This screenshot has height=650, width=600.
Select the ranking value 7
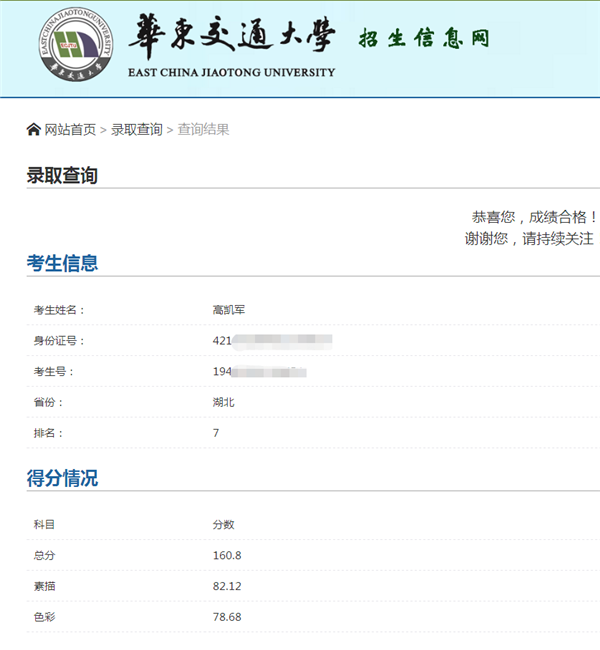[x=216, y=433]
